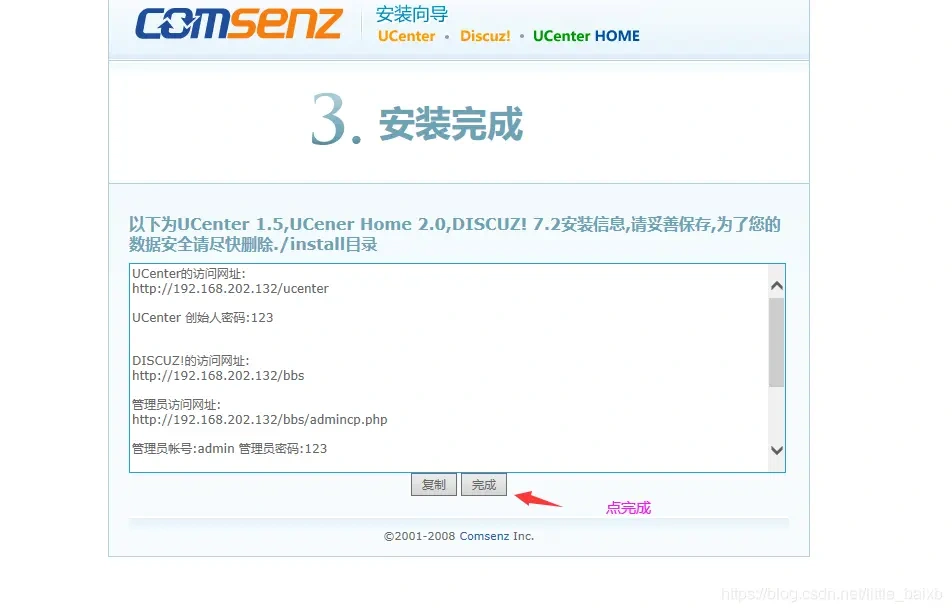Click the 复制 button

pyautogui.click(x=434, y=484)
